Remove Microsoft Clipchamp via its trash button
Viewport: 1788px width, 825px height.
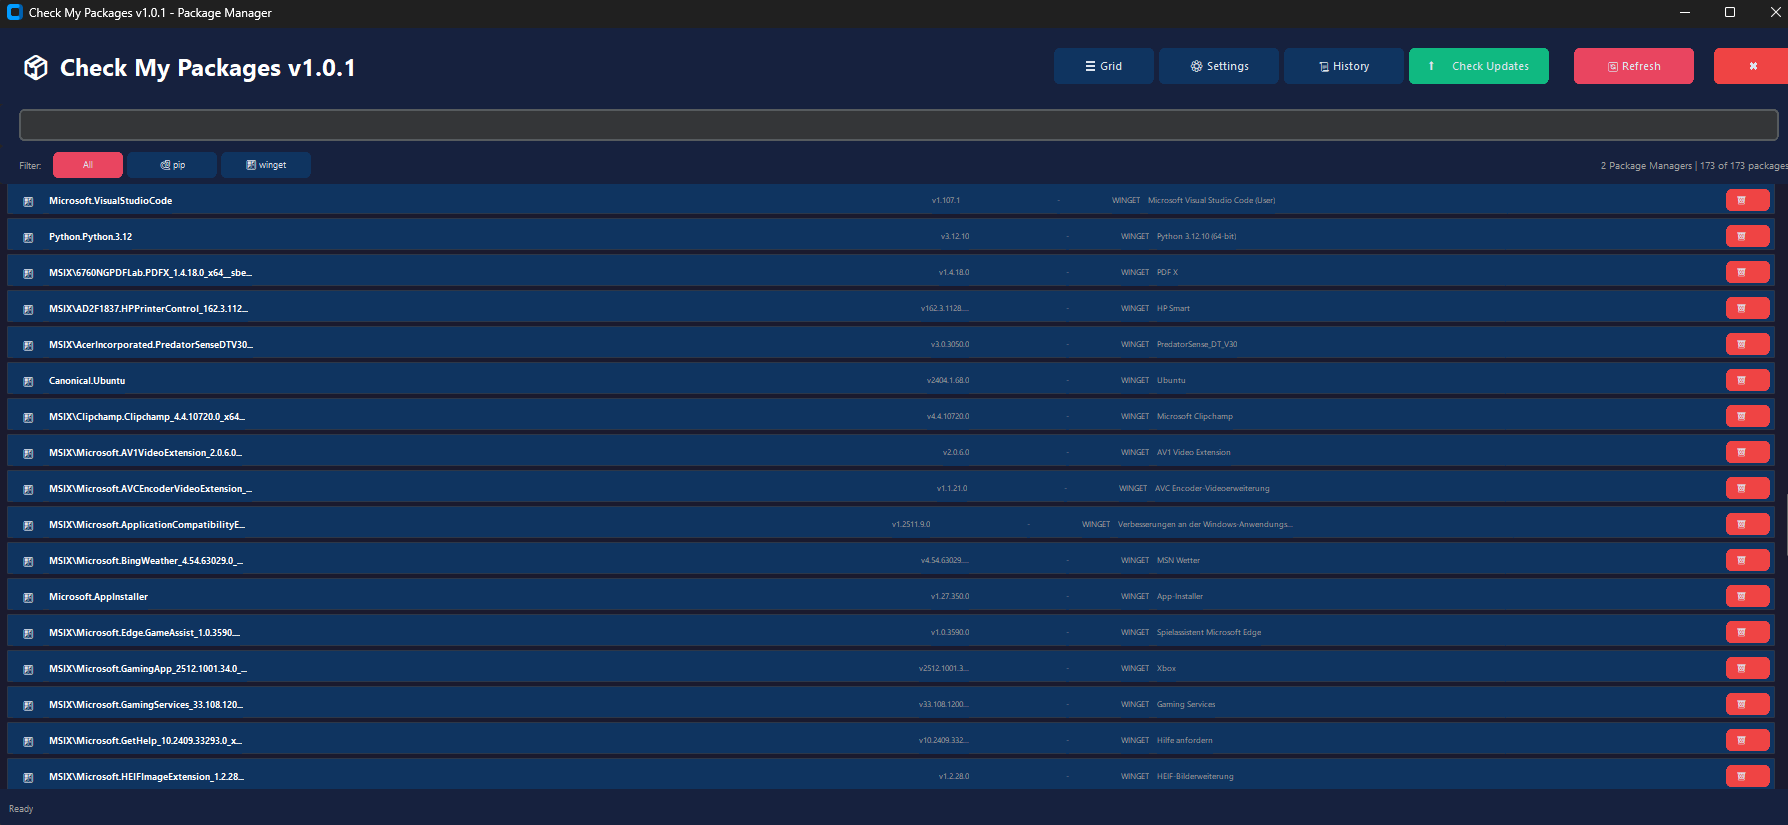click(x=1747, y=416)
